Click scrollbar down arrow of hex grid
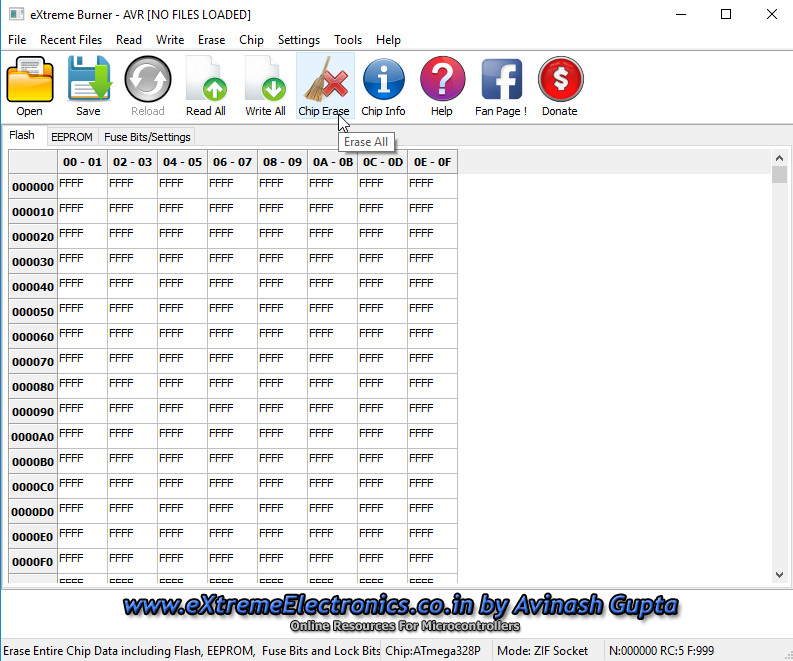Screen dimensions: 793x661 (x=779, y=575)
